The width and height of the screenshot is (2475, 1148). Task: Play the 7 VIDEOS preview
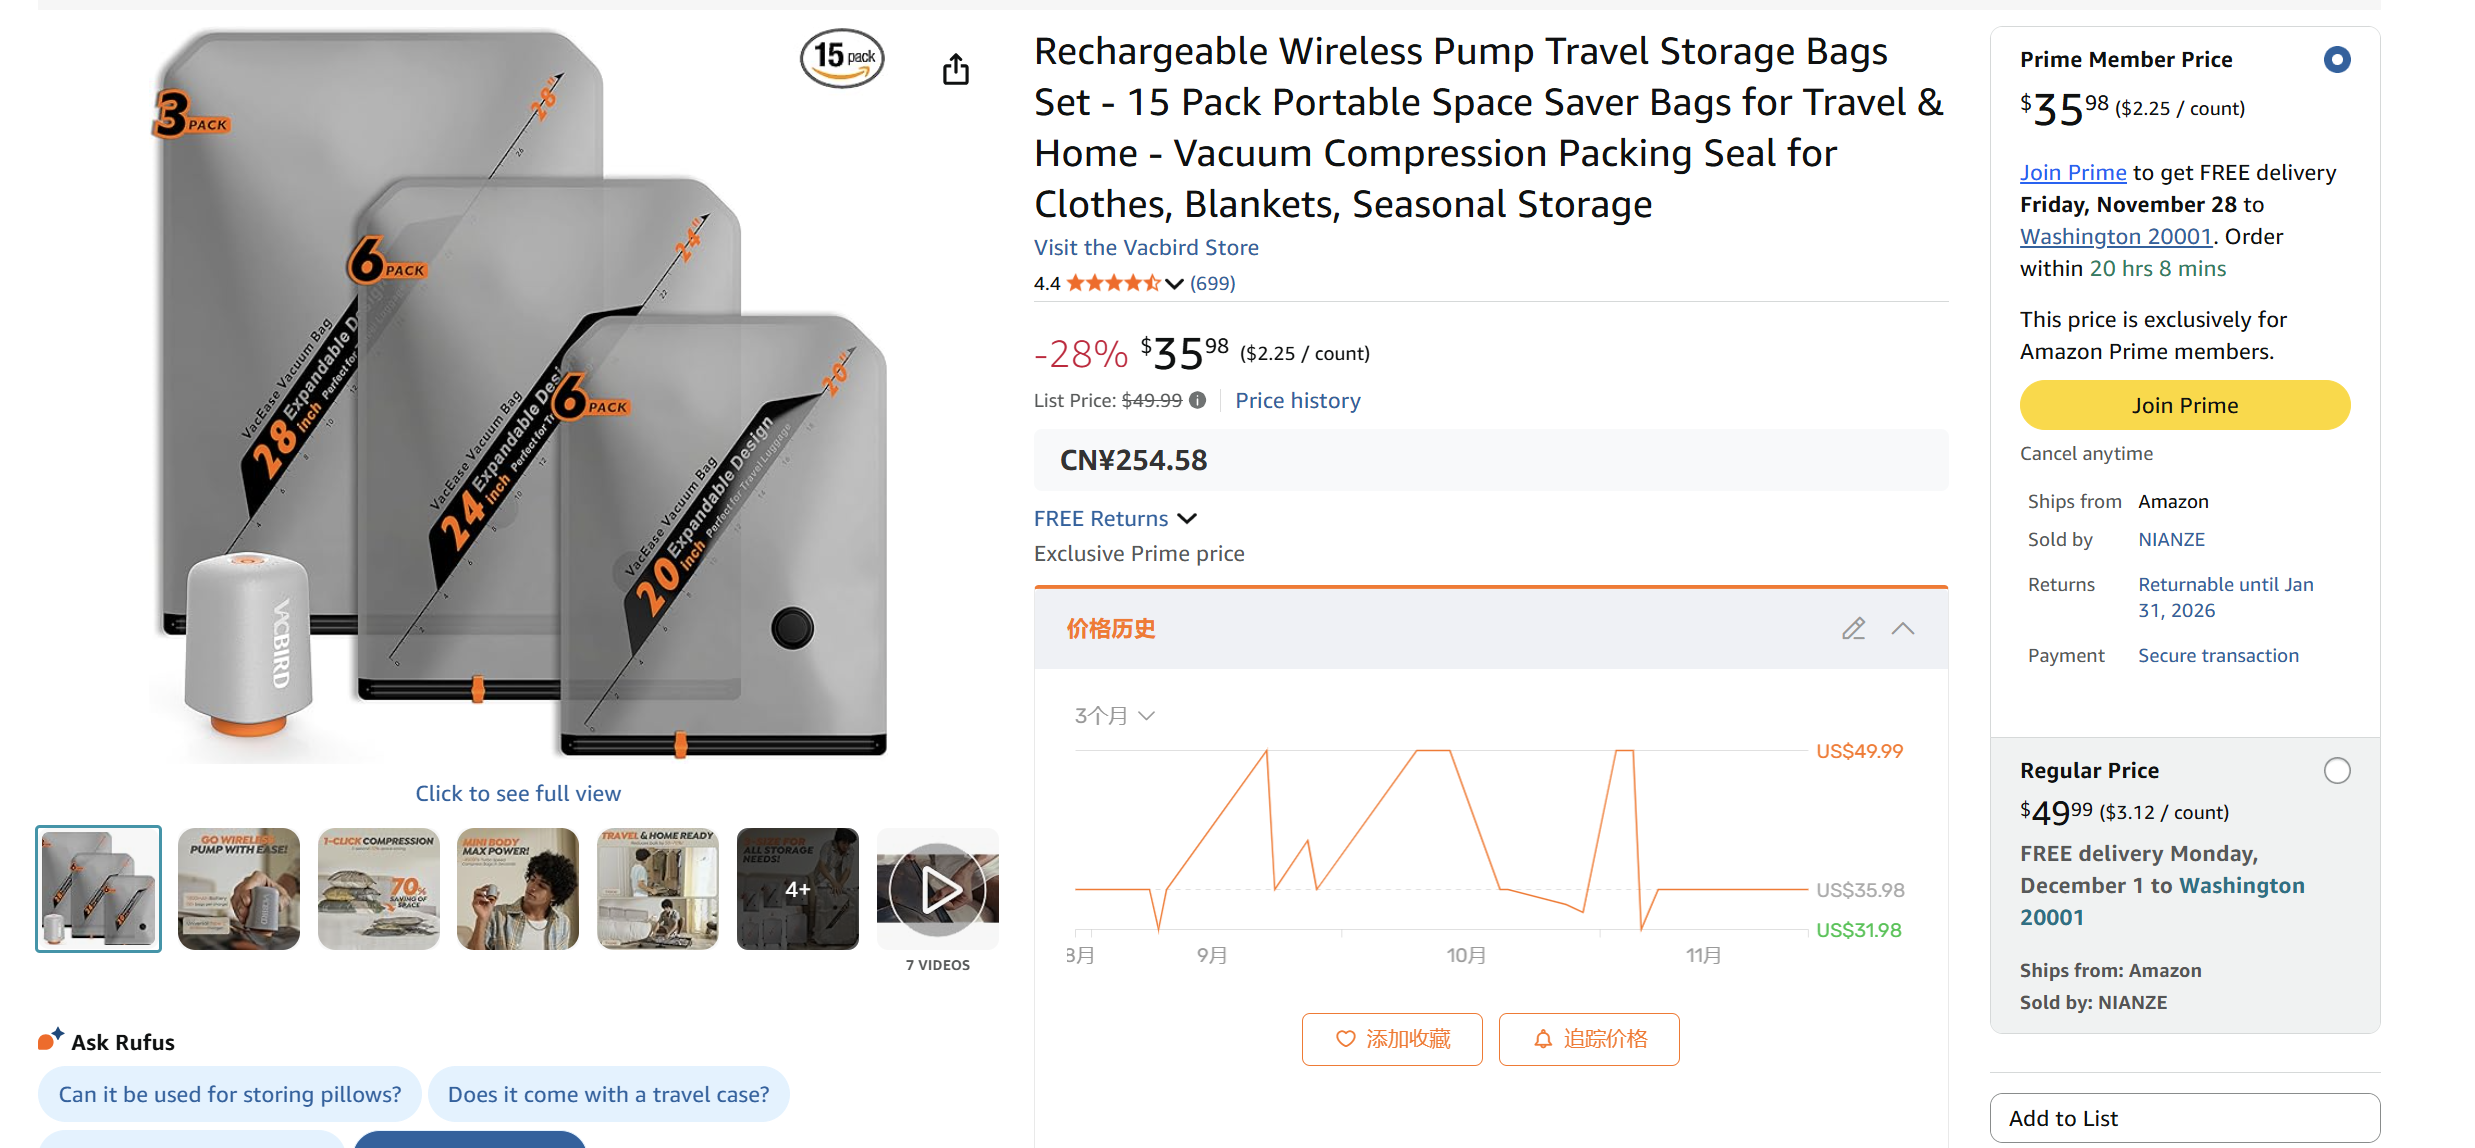tap(937, 888)
